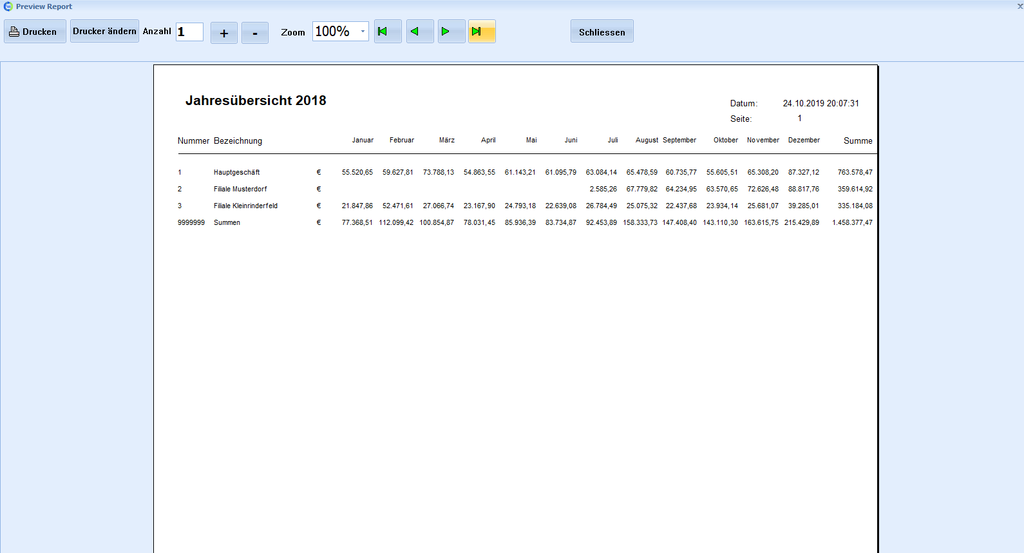Image resolution: width=1024 pixels, height=553 pixels.
Task: Click the Seite label
Action: [x=741, y=119]
